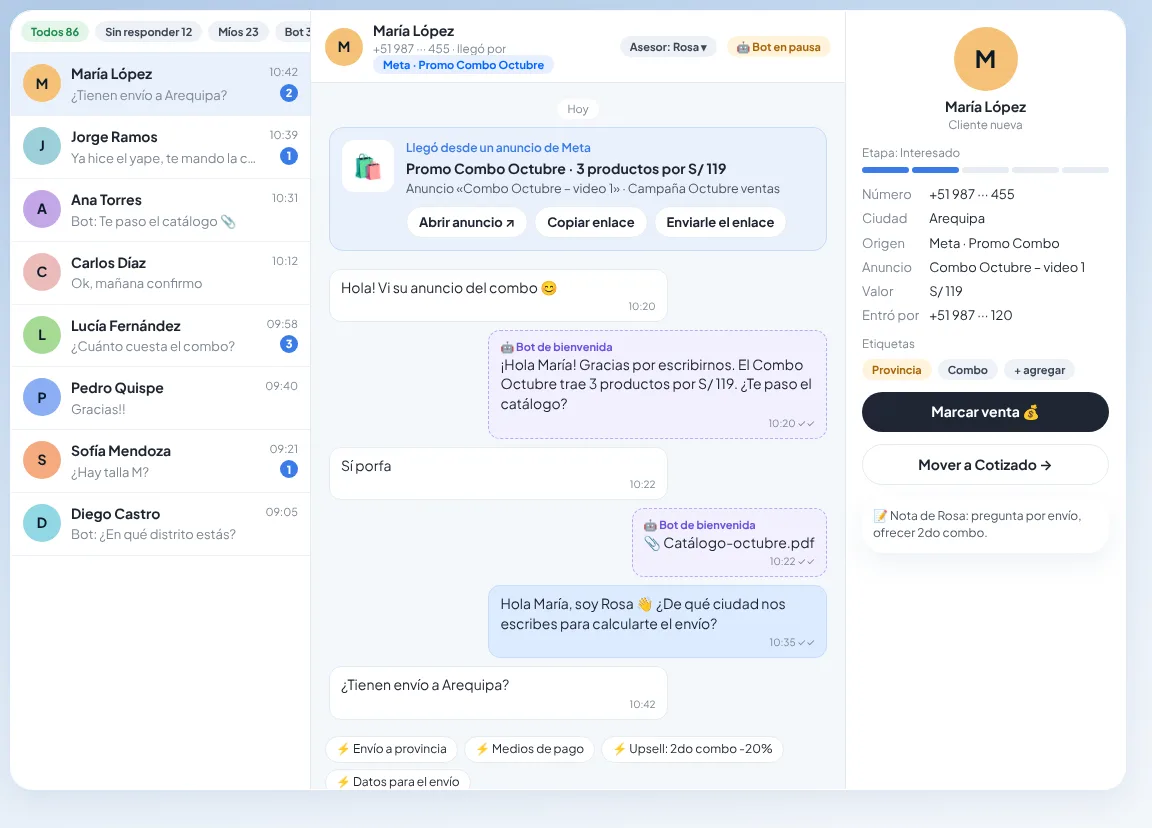
Task: Select the Todos 86 filter tab
Action: click(x=55, y=32)
